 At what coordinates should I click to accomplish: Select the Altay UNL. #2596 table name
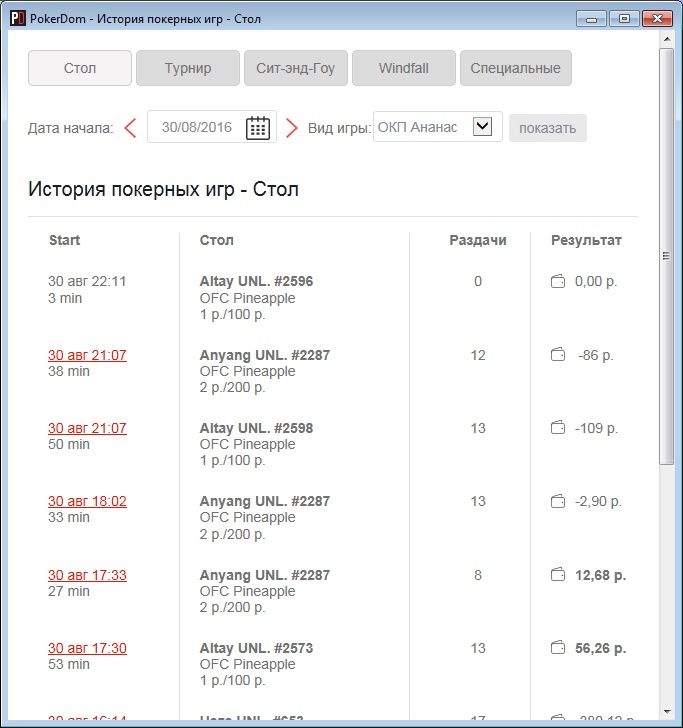pos(256,281)
